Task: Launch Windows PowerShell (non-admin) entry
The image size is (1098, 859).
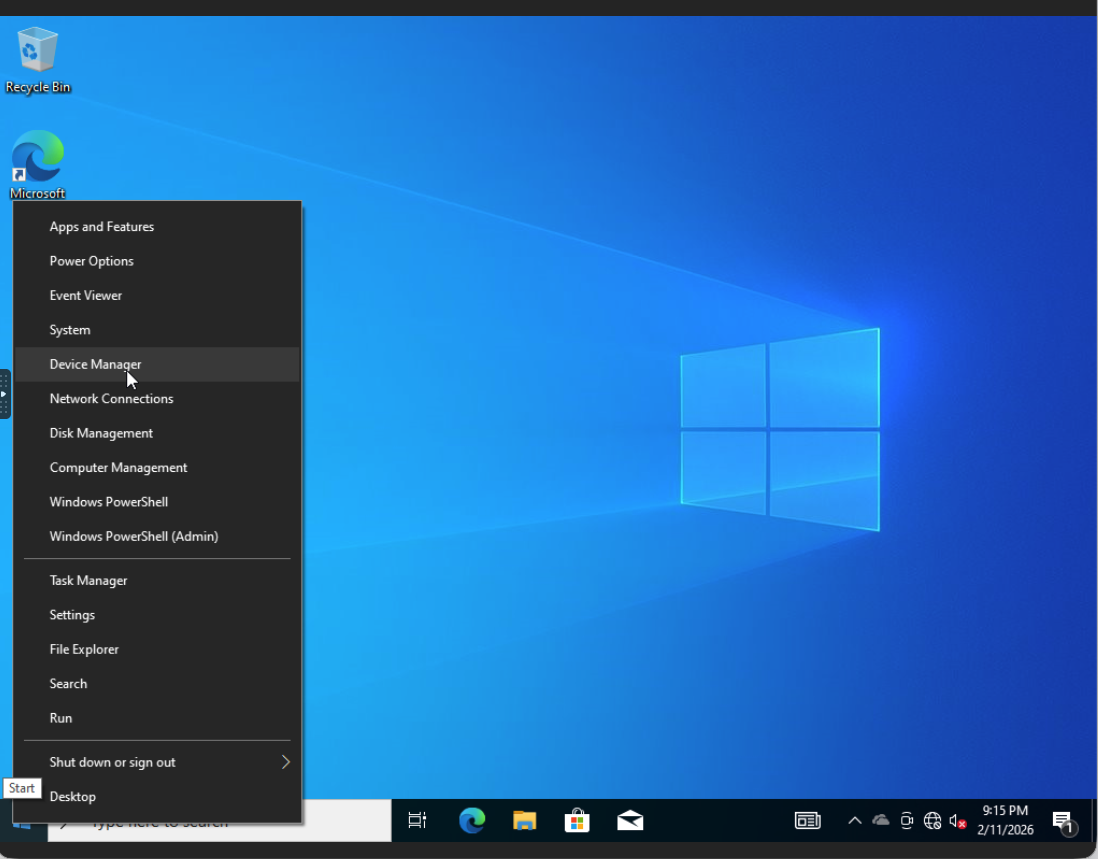Action: point(157,501)
